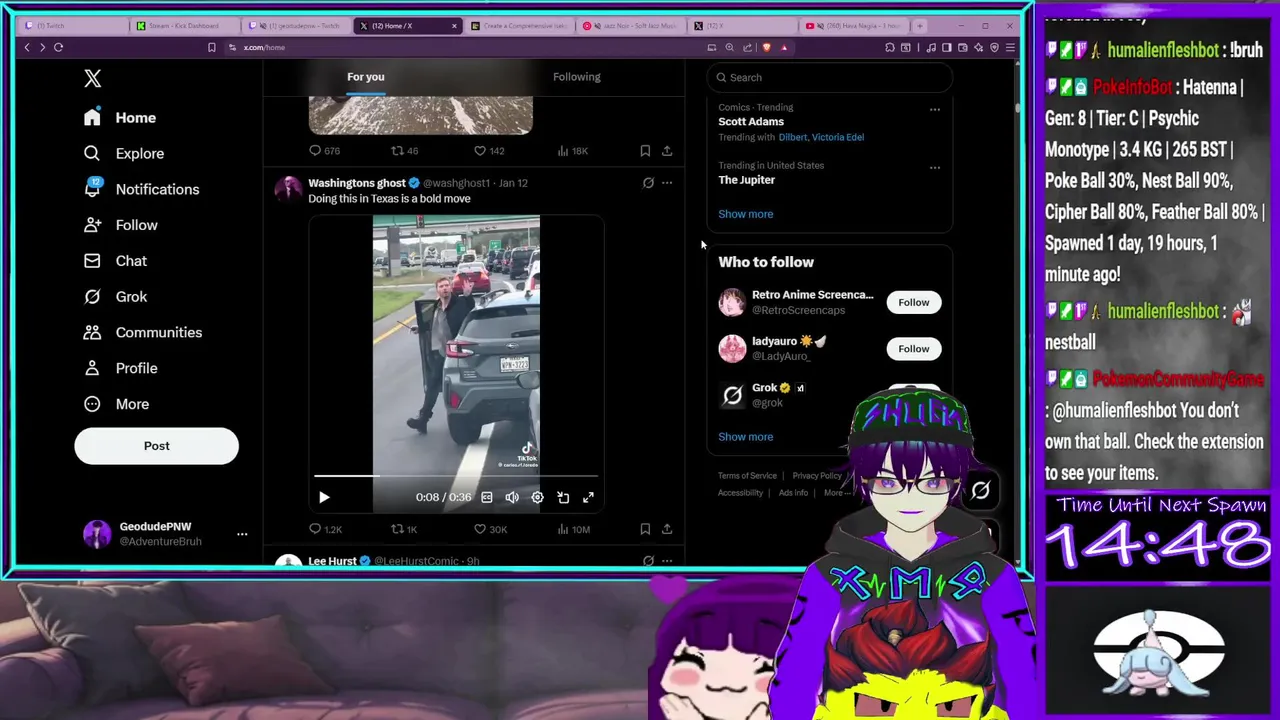Open GeodudePNW account options menu
1280x720 pixels.
tap(242, 534)
